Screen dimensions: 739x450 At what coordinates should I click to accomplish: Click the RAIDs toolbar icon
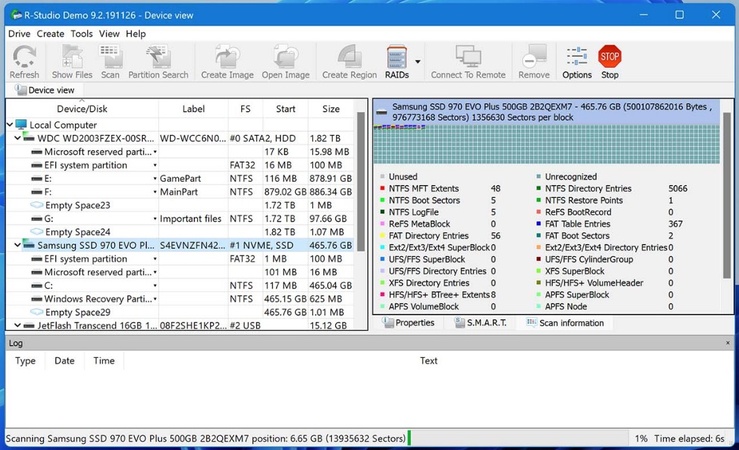point(397,61)
